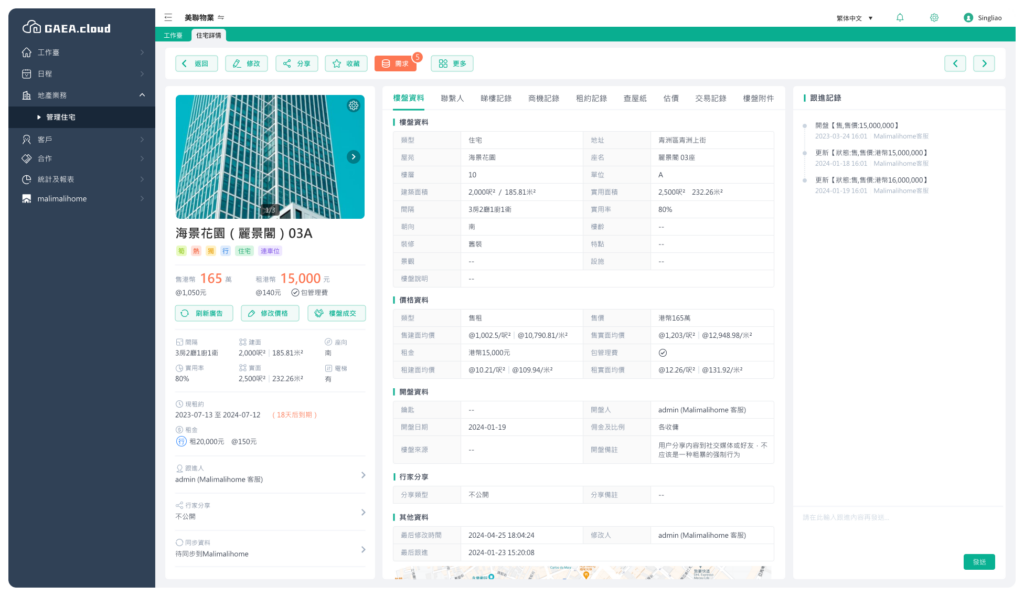Click the 修改價格 button
This screenshot has height=596, width=1024.
(270, 313)
